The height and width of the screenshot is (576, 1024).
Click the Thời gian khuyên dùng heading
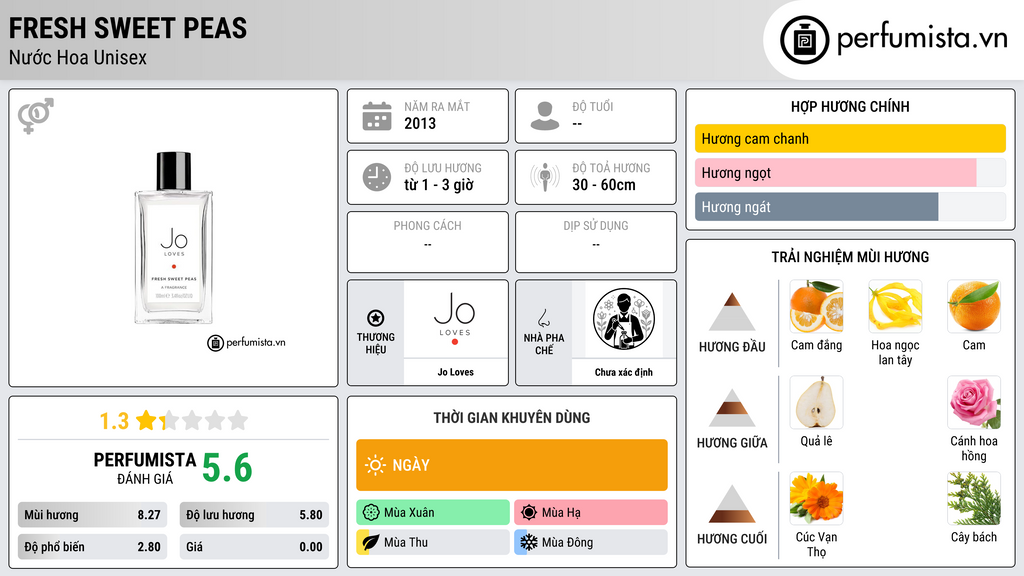[512, 418]
